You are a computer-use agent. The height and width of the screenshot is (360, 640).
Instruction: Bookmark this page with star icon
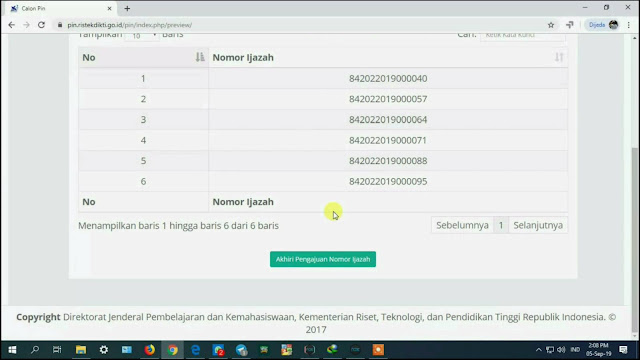tap(551, 25)
